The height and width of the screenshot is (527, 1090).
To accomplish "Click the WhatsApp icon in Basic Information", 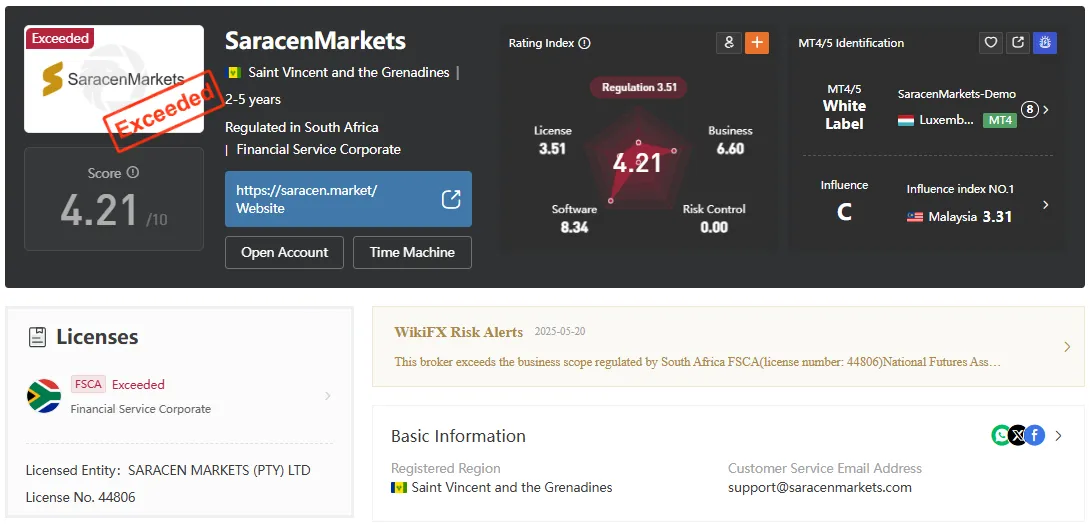I will click(x=1001, y=436).
